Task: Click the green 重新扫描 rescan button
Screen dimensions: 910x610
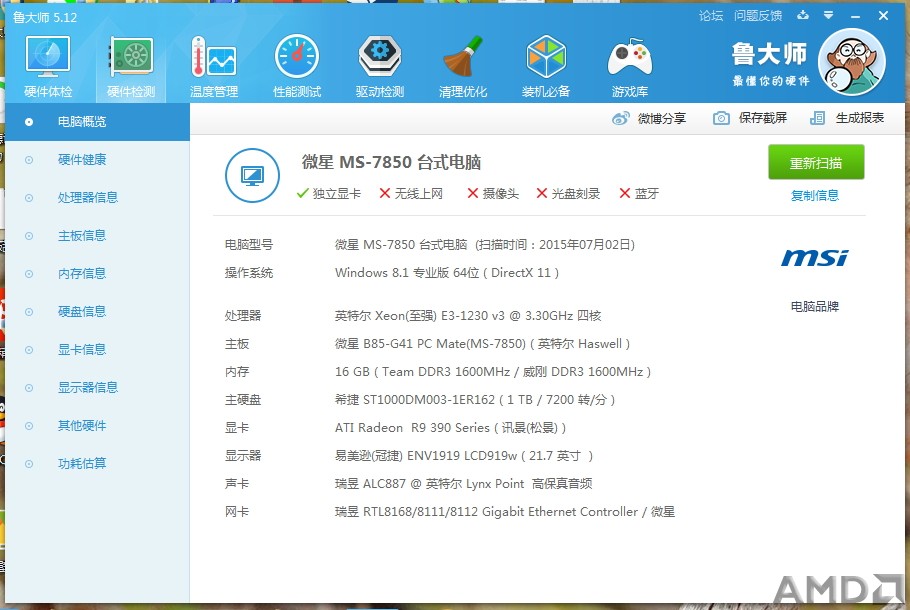Action: (816, 163)
